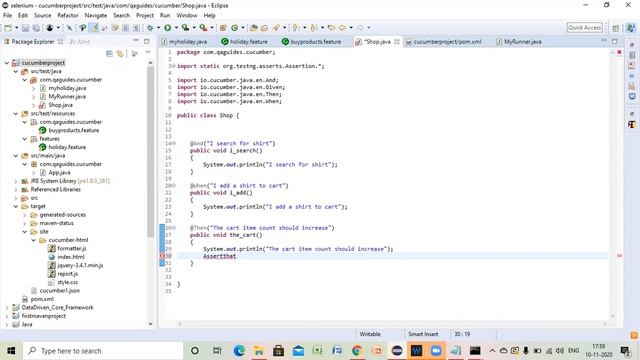Click the error marker on line 30
The height and width of the screenshot is (360, 640).
[162, 256]
